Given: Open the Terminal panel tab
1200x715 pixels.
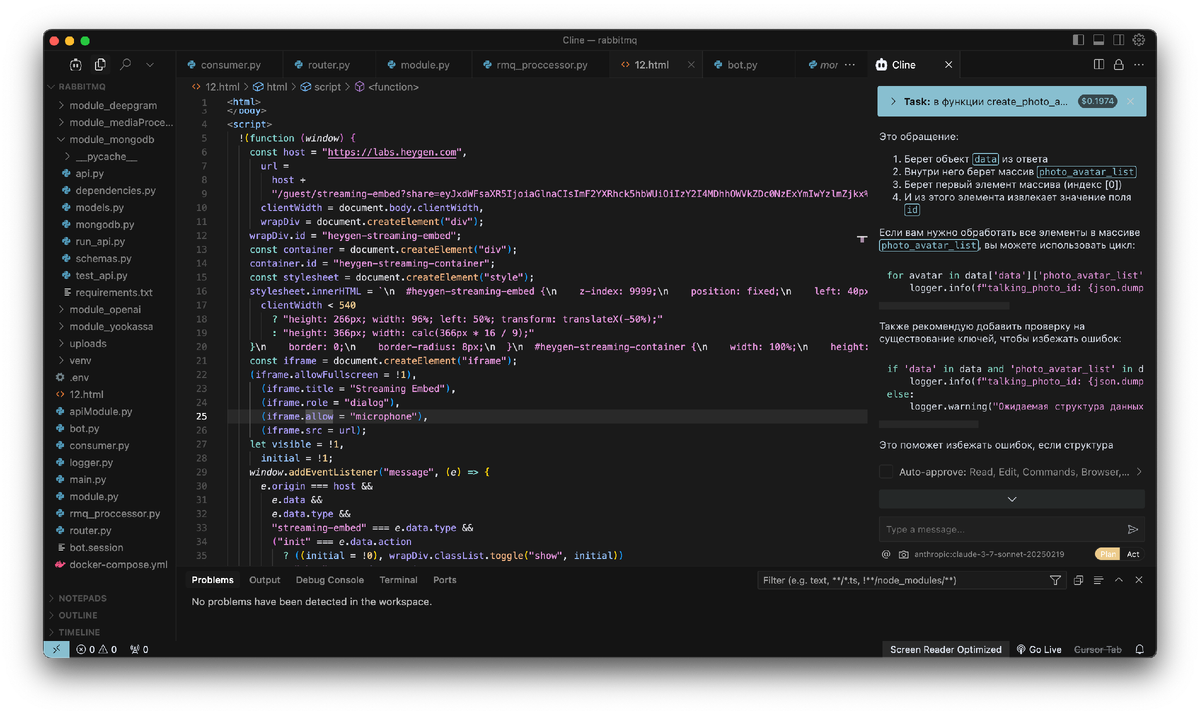Looking at the screenshot, I should (398, 580).
